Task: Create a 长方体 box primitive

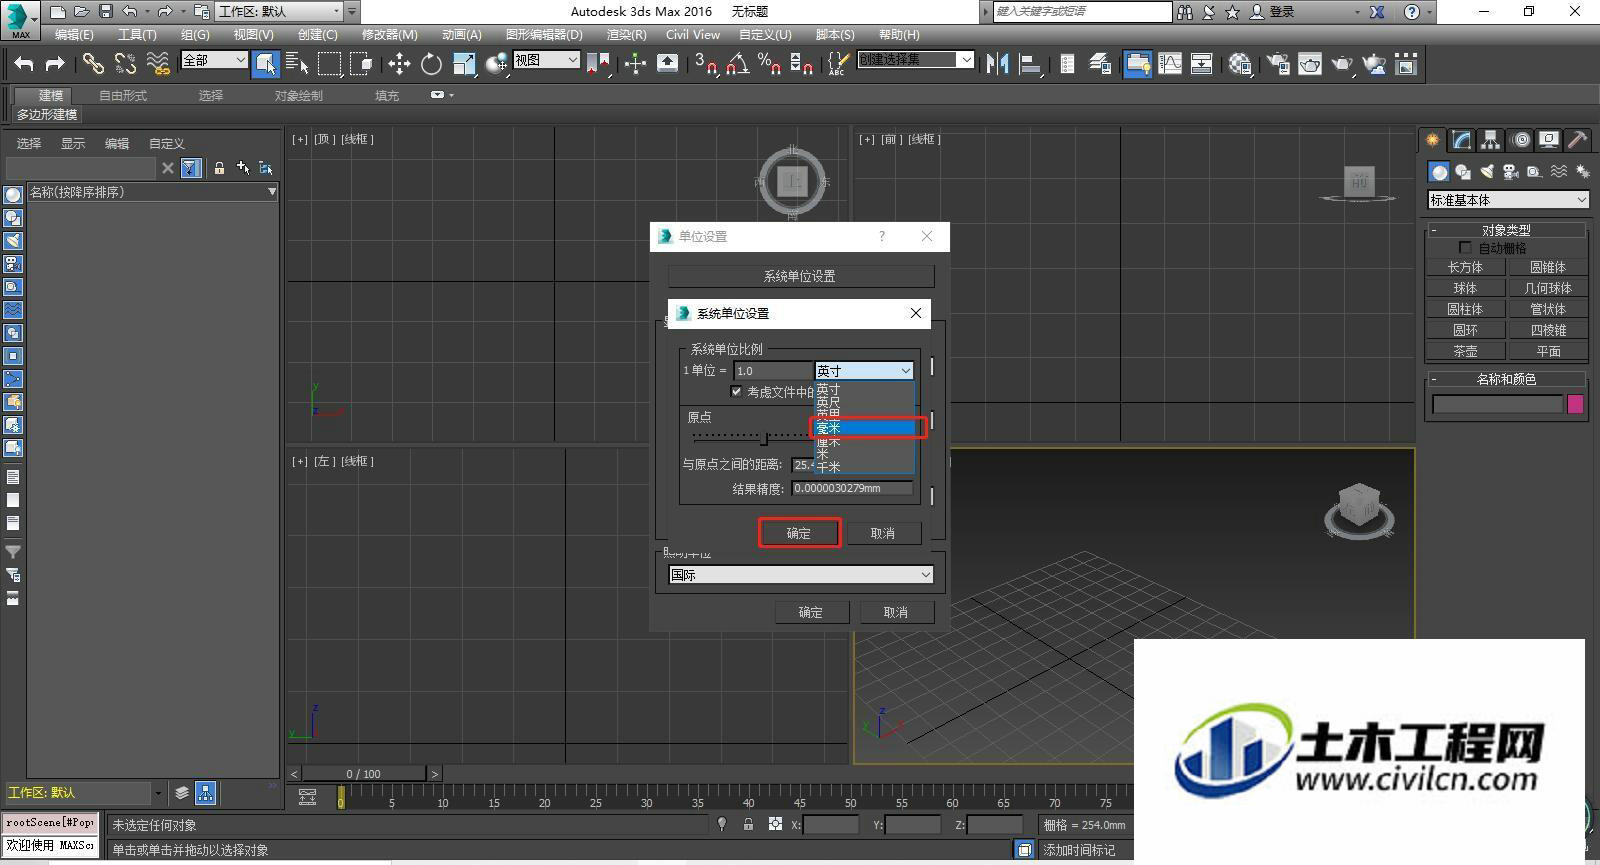Action: (1465, 267)
